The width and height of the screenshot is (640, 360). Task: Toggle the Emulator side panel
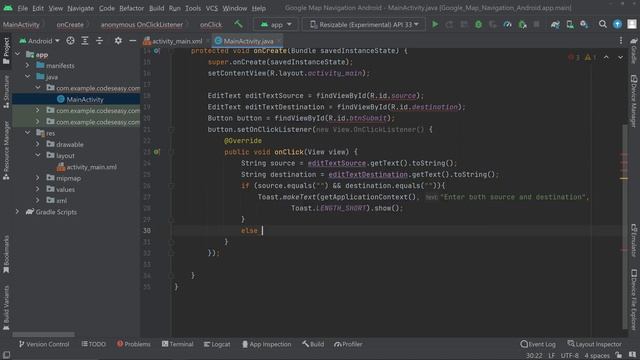coord(634,240)
